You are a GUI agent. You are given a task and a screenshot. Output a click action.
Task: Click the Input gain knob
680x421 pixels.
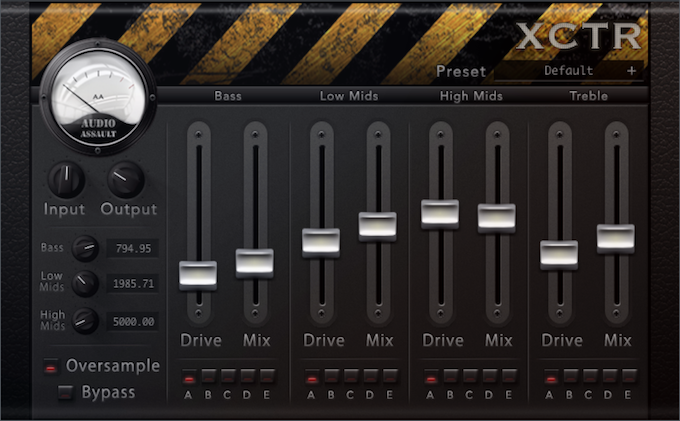[x=66, y=180]
